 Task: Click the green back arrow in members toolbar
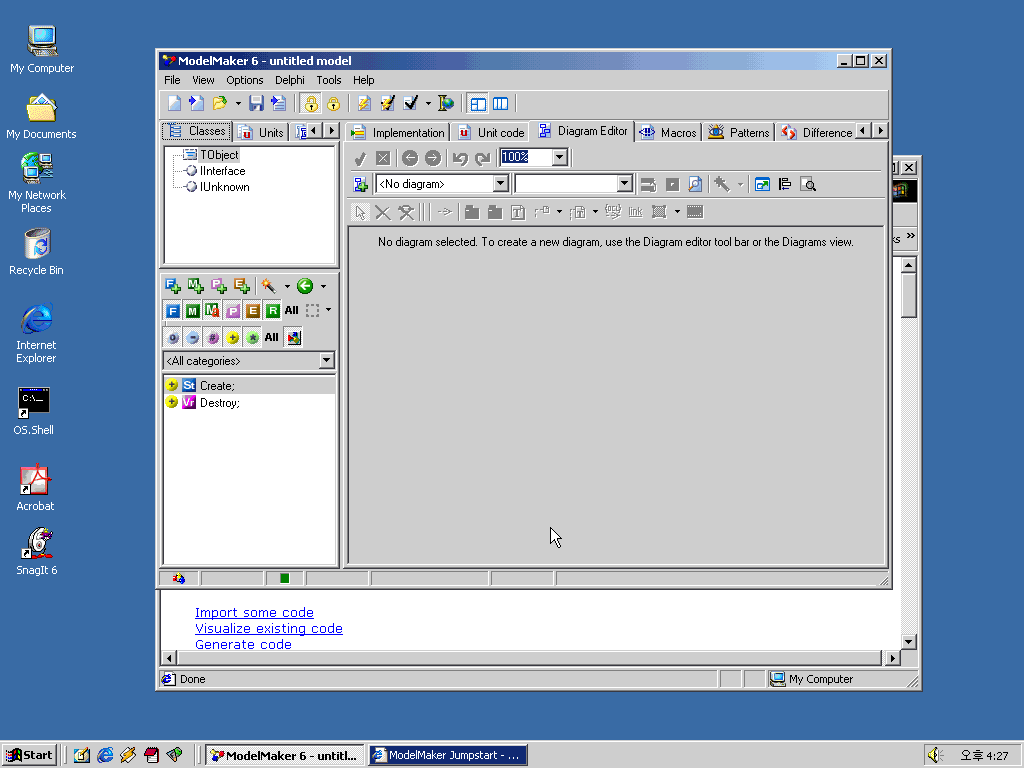click(x=305, y=286)
